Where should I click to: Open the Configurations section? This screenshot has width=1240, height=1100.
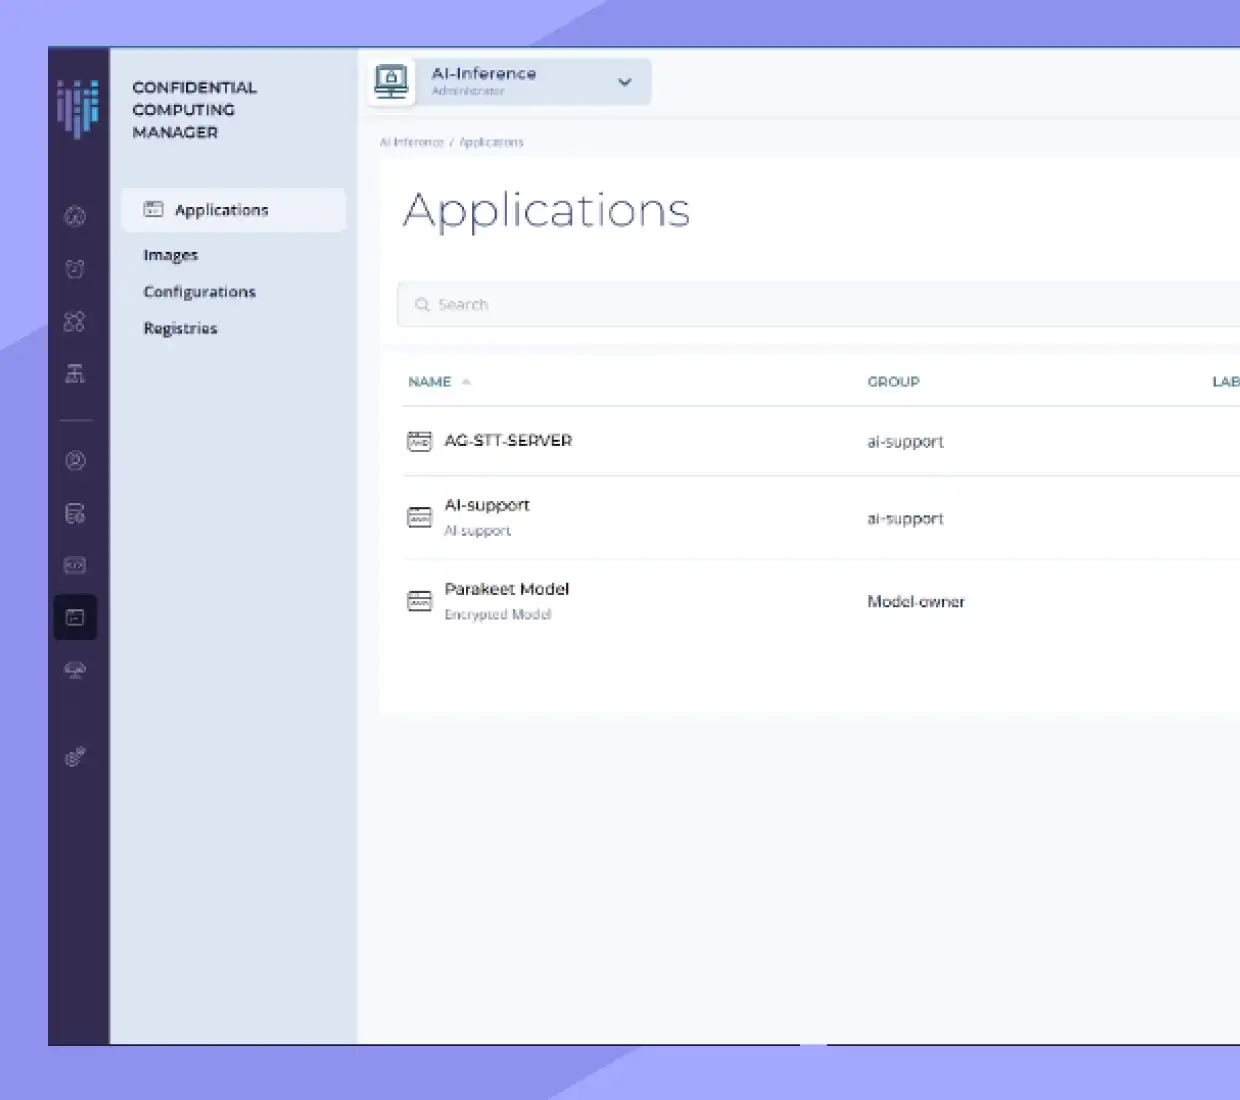199,291
